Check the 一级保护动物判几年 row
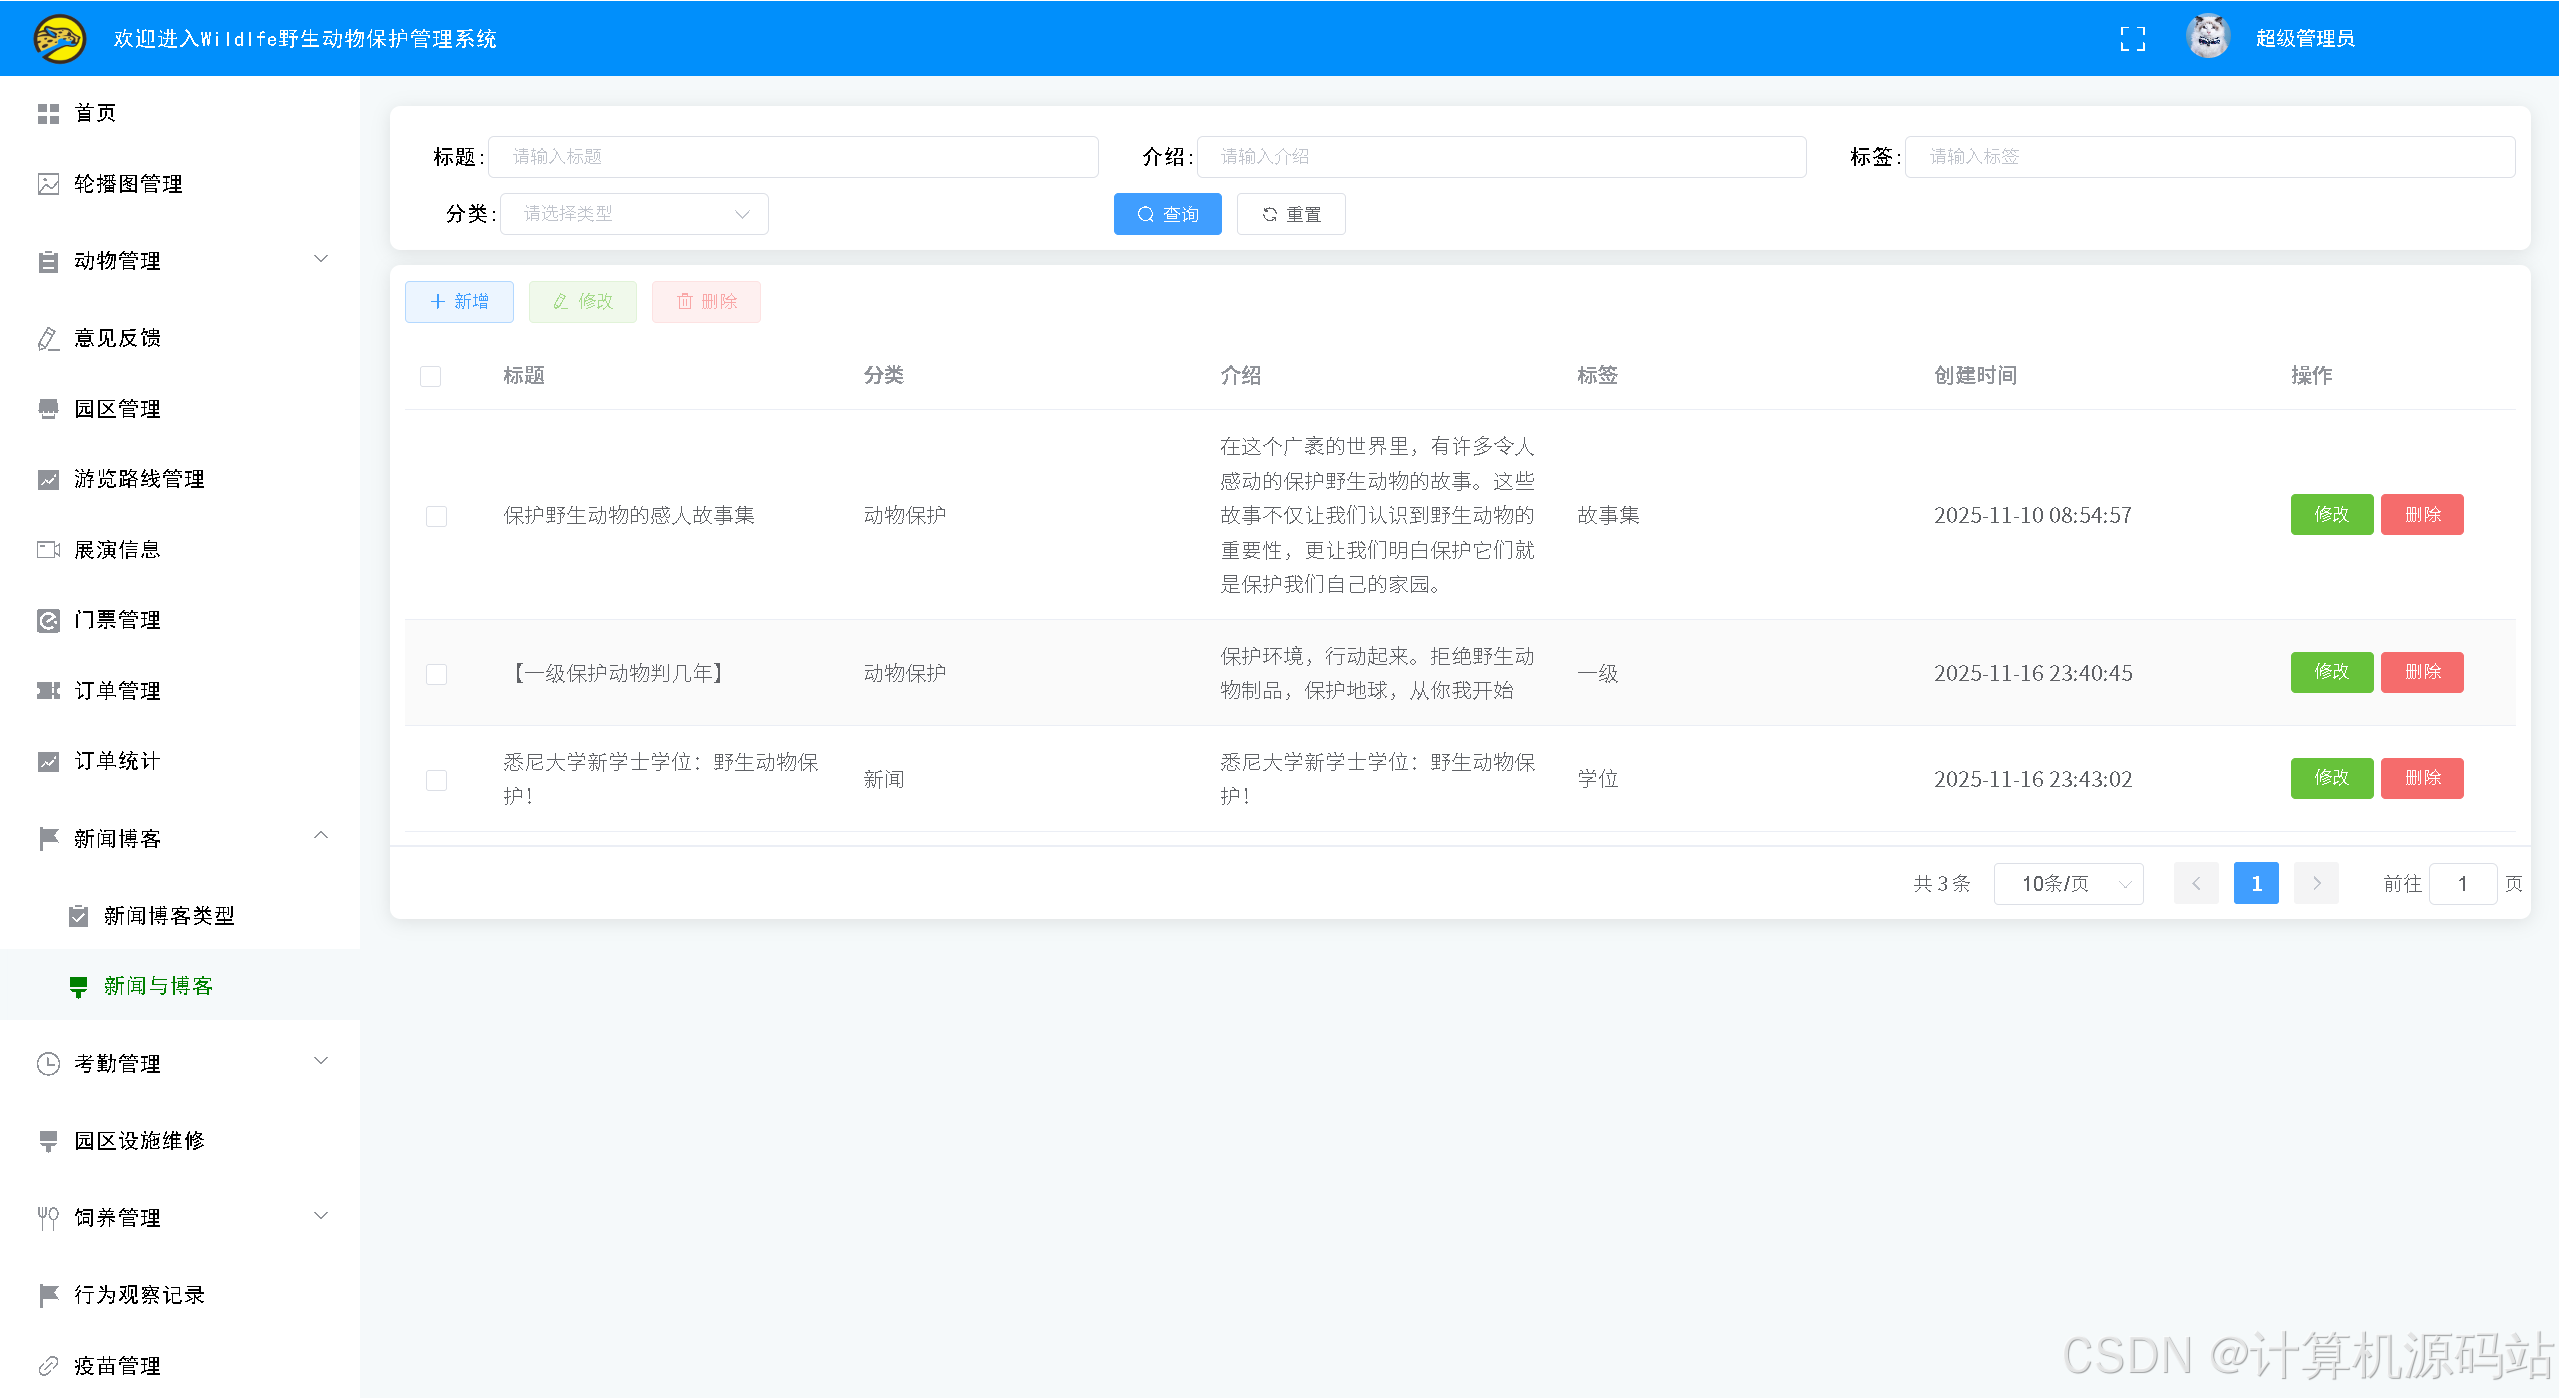Screen dimensions: 2559x1398 [x=436, y=674]
